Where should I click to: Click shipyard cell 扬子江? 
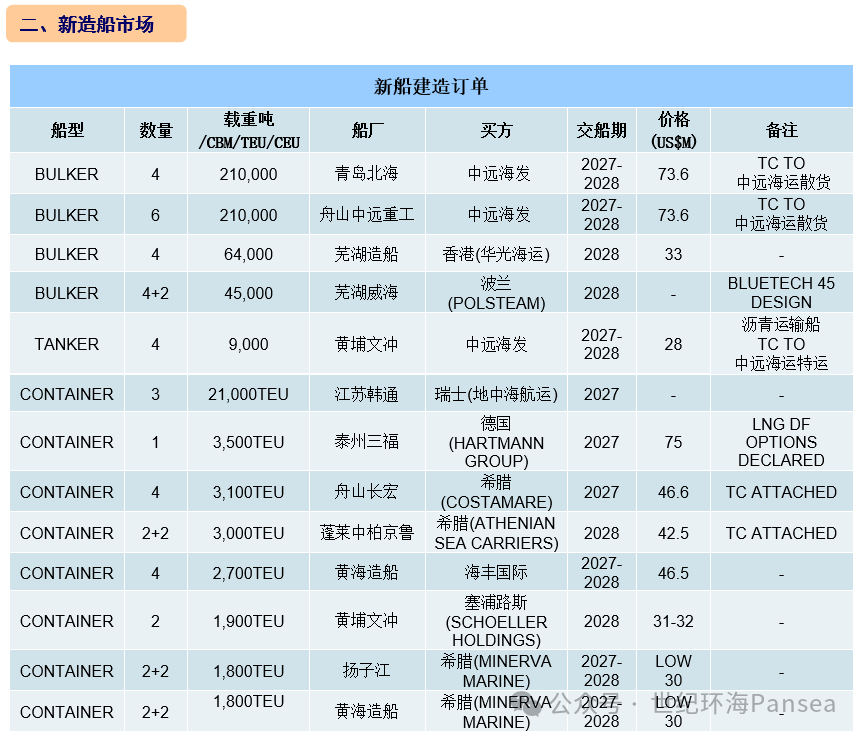pyautogui.click(x=366, y=671)
